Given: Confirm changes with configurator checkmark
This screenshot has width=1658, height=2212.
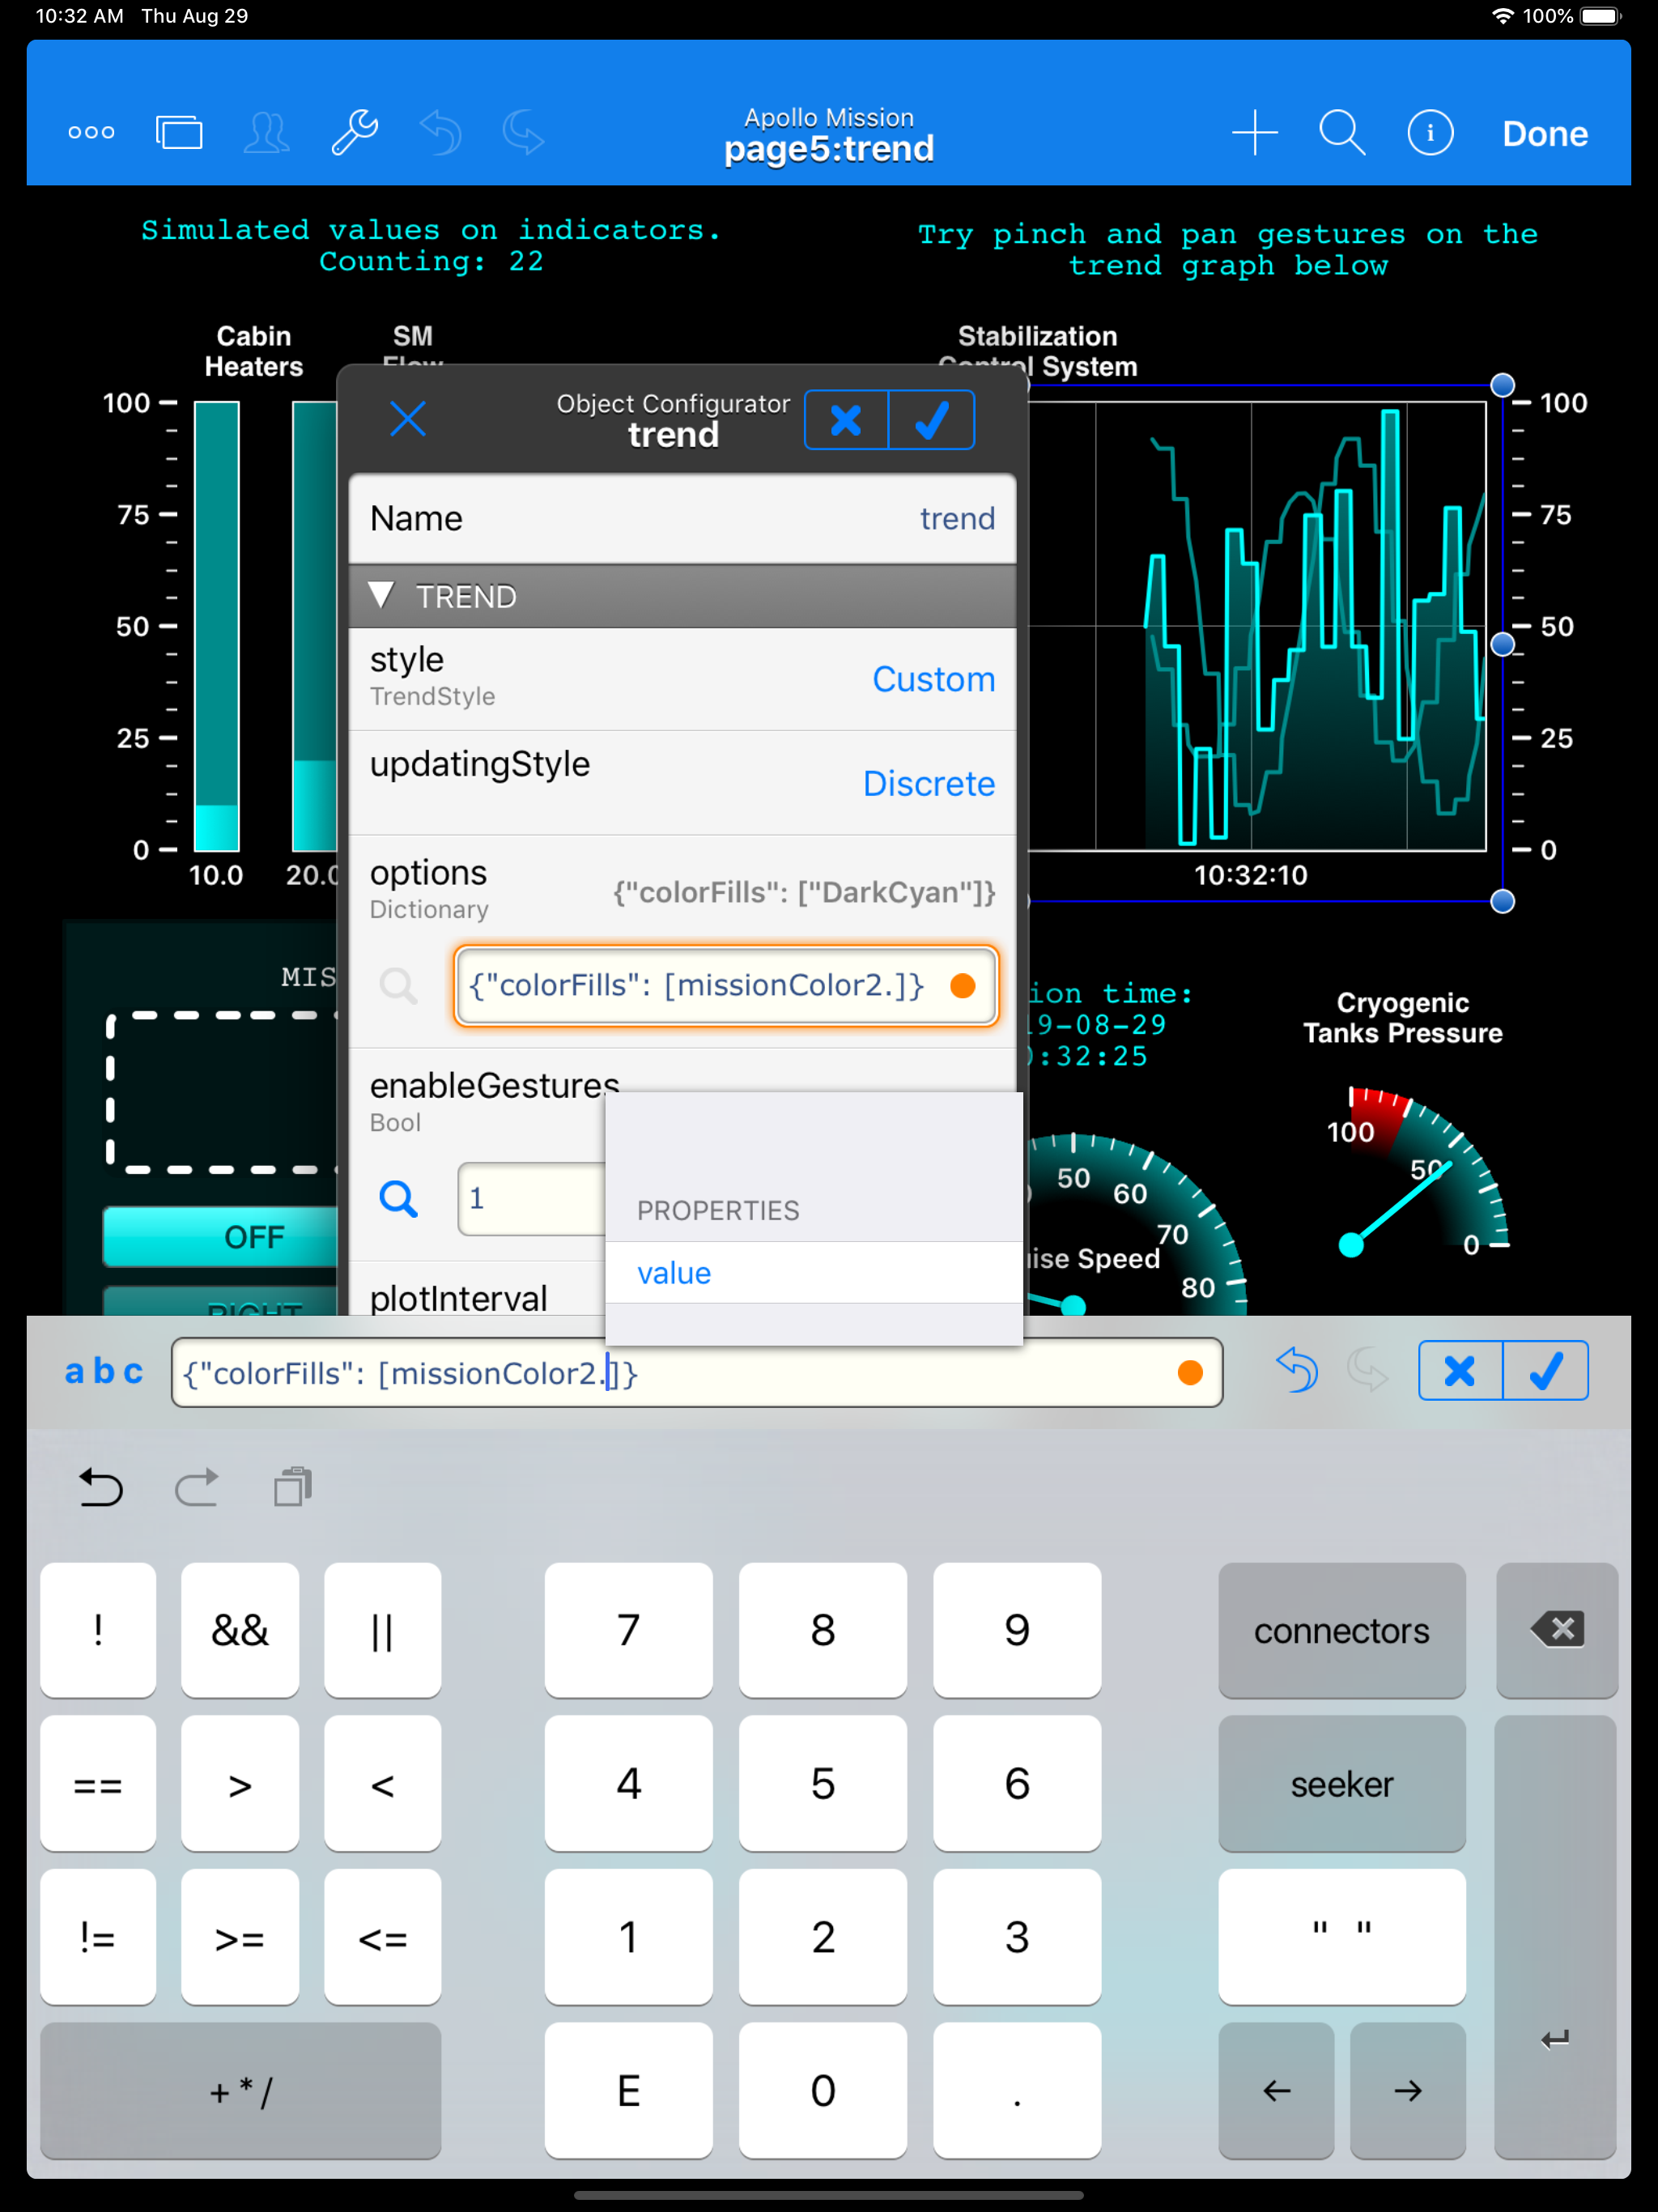Looking at the screenshot, I should [932, 420].
